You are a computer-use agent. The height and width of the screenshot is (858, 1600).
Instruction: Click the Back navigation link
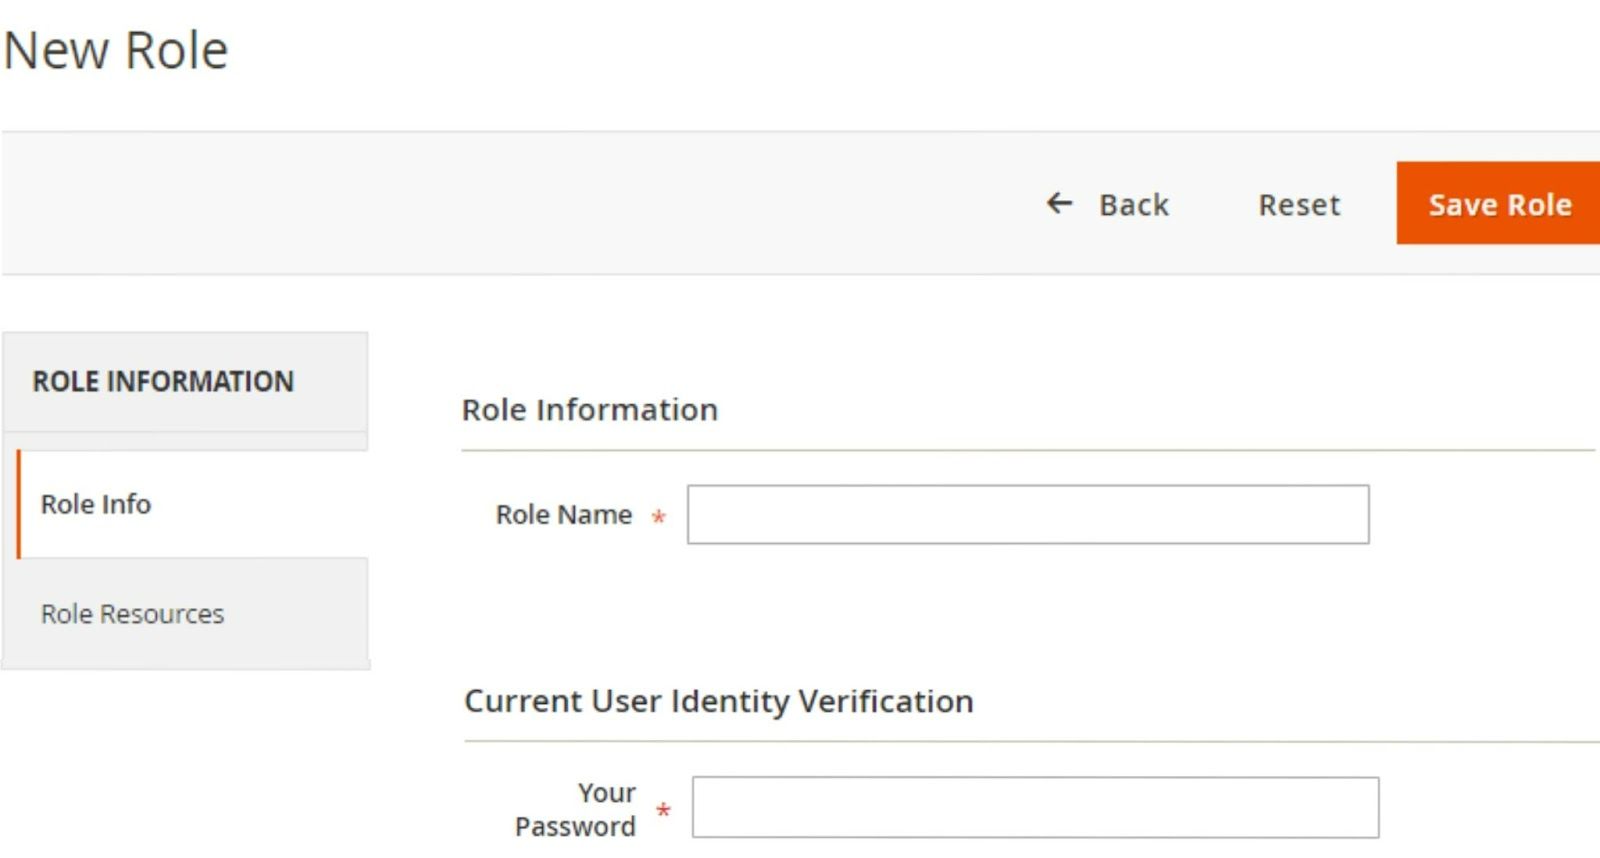tap(1133, 205)
